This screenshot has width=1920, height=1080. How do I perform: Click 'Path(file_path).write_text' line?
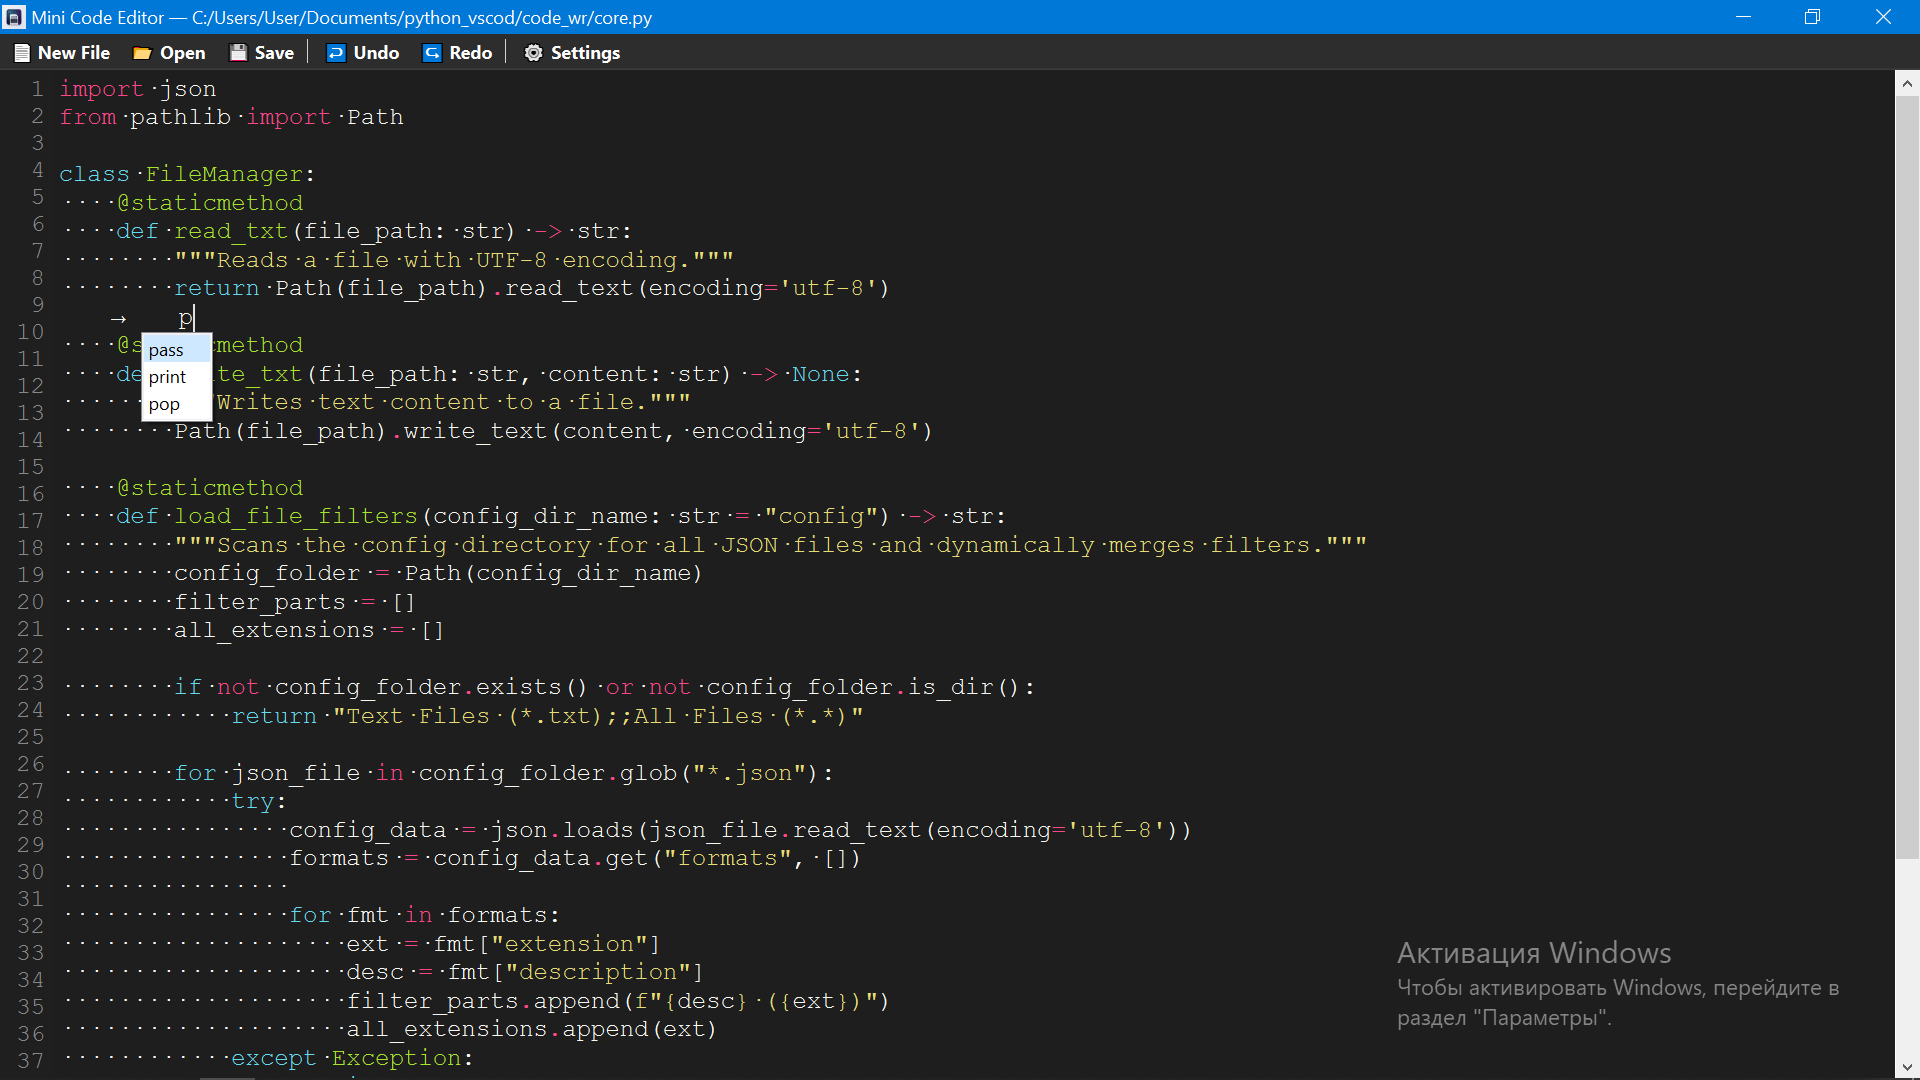pos(553,431)
